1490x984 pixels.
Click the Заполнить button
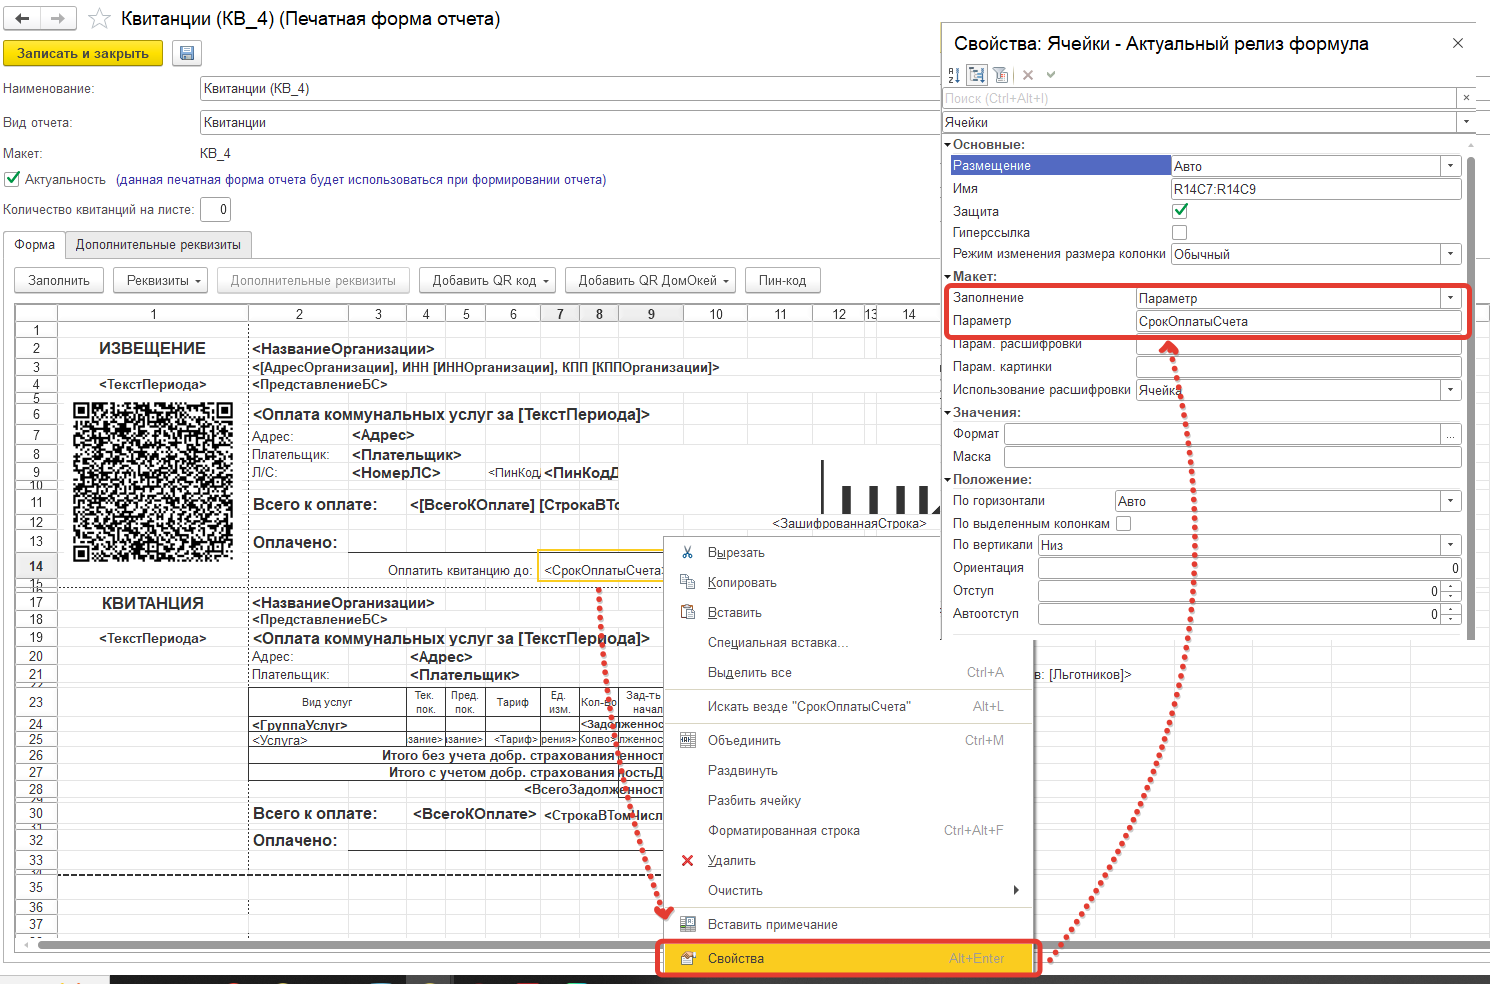[59, 281]
